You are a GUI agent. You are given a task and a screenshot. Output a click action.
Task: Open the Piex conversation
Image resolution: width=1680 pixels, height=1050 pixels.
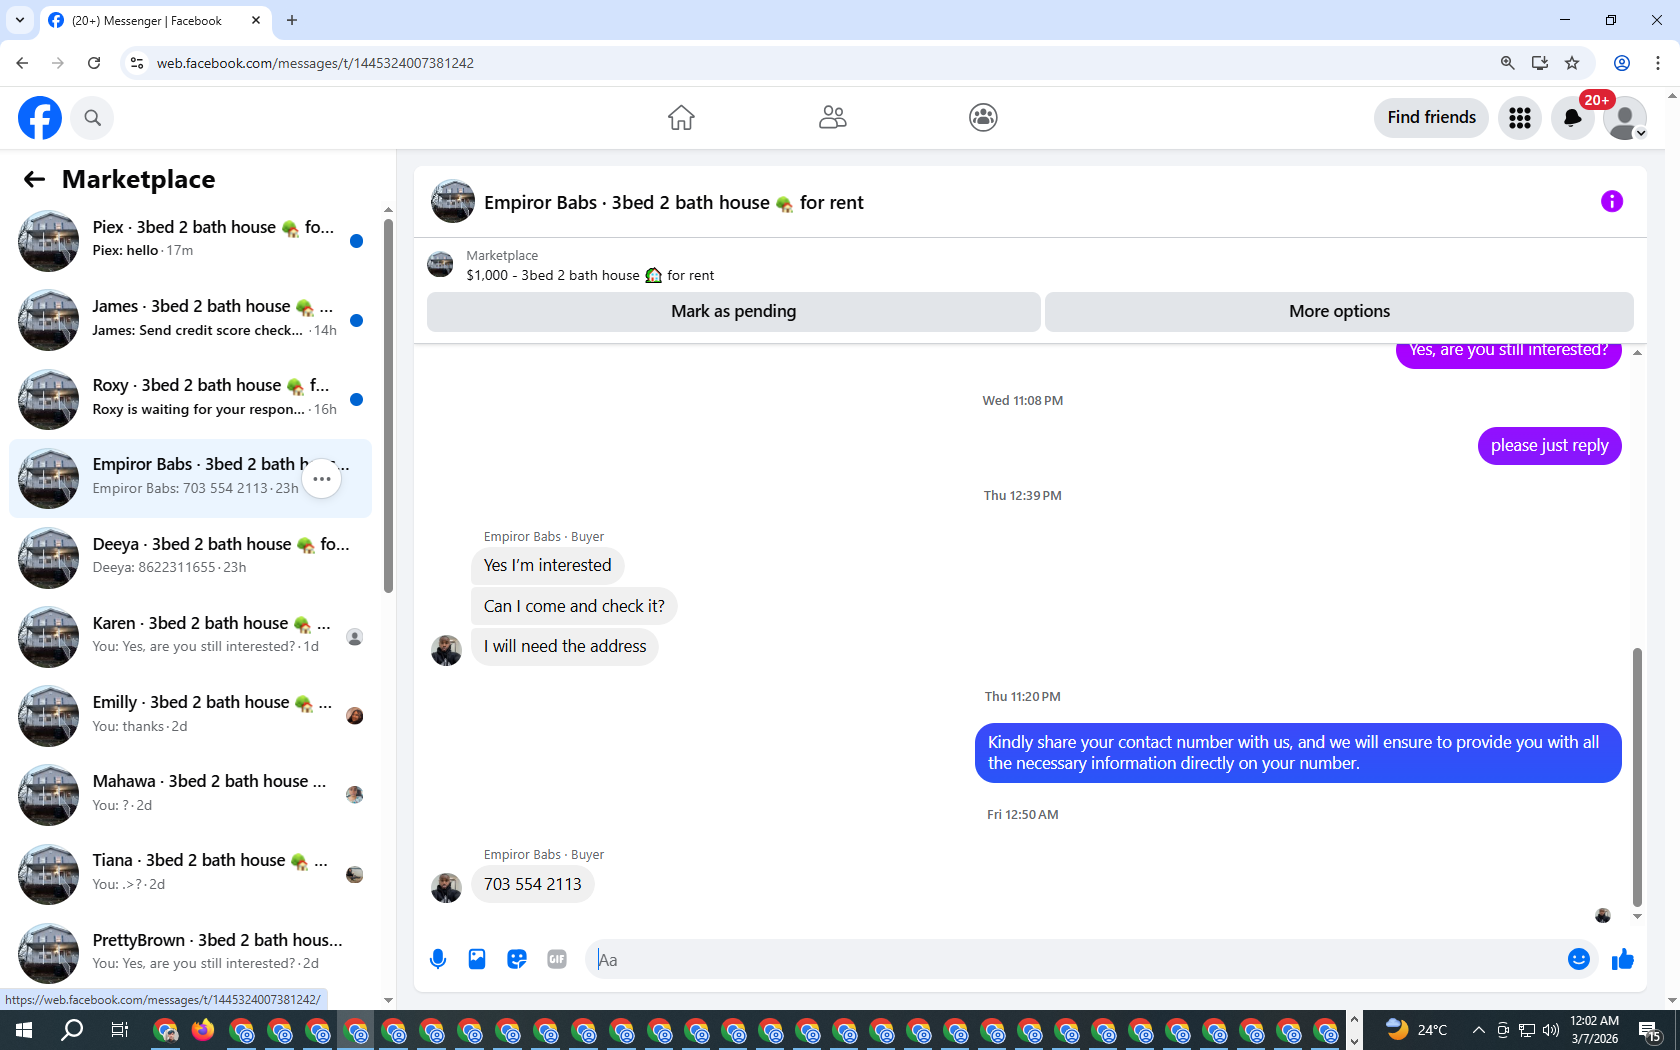coord(190,241)
